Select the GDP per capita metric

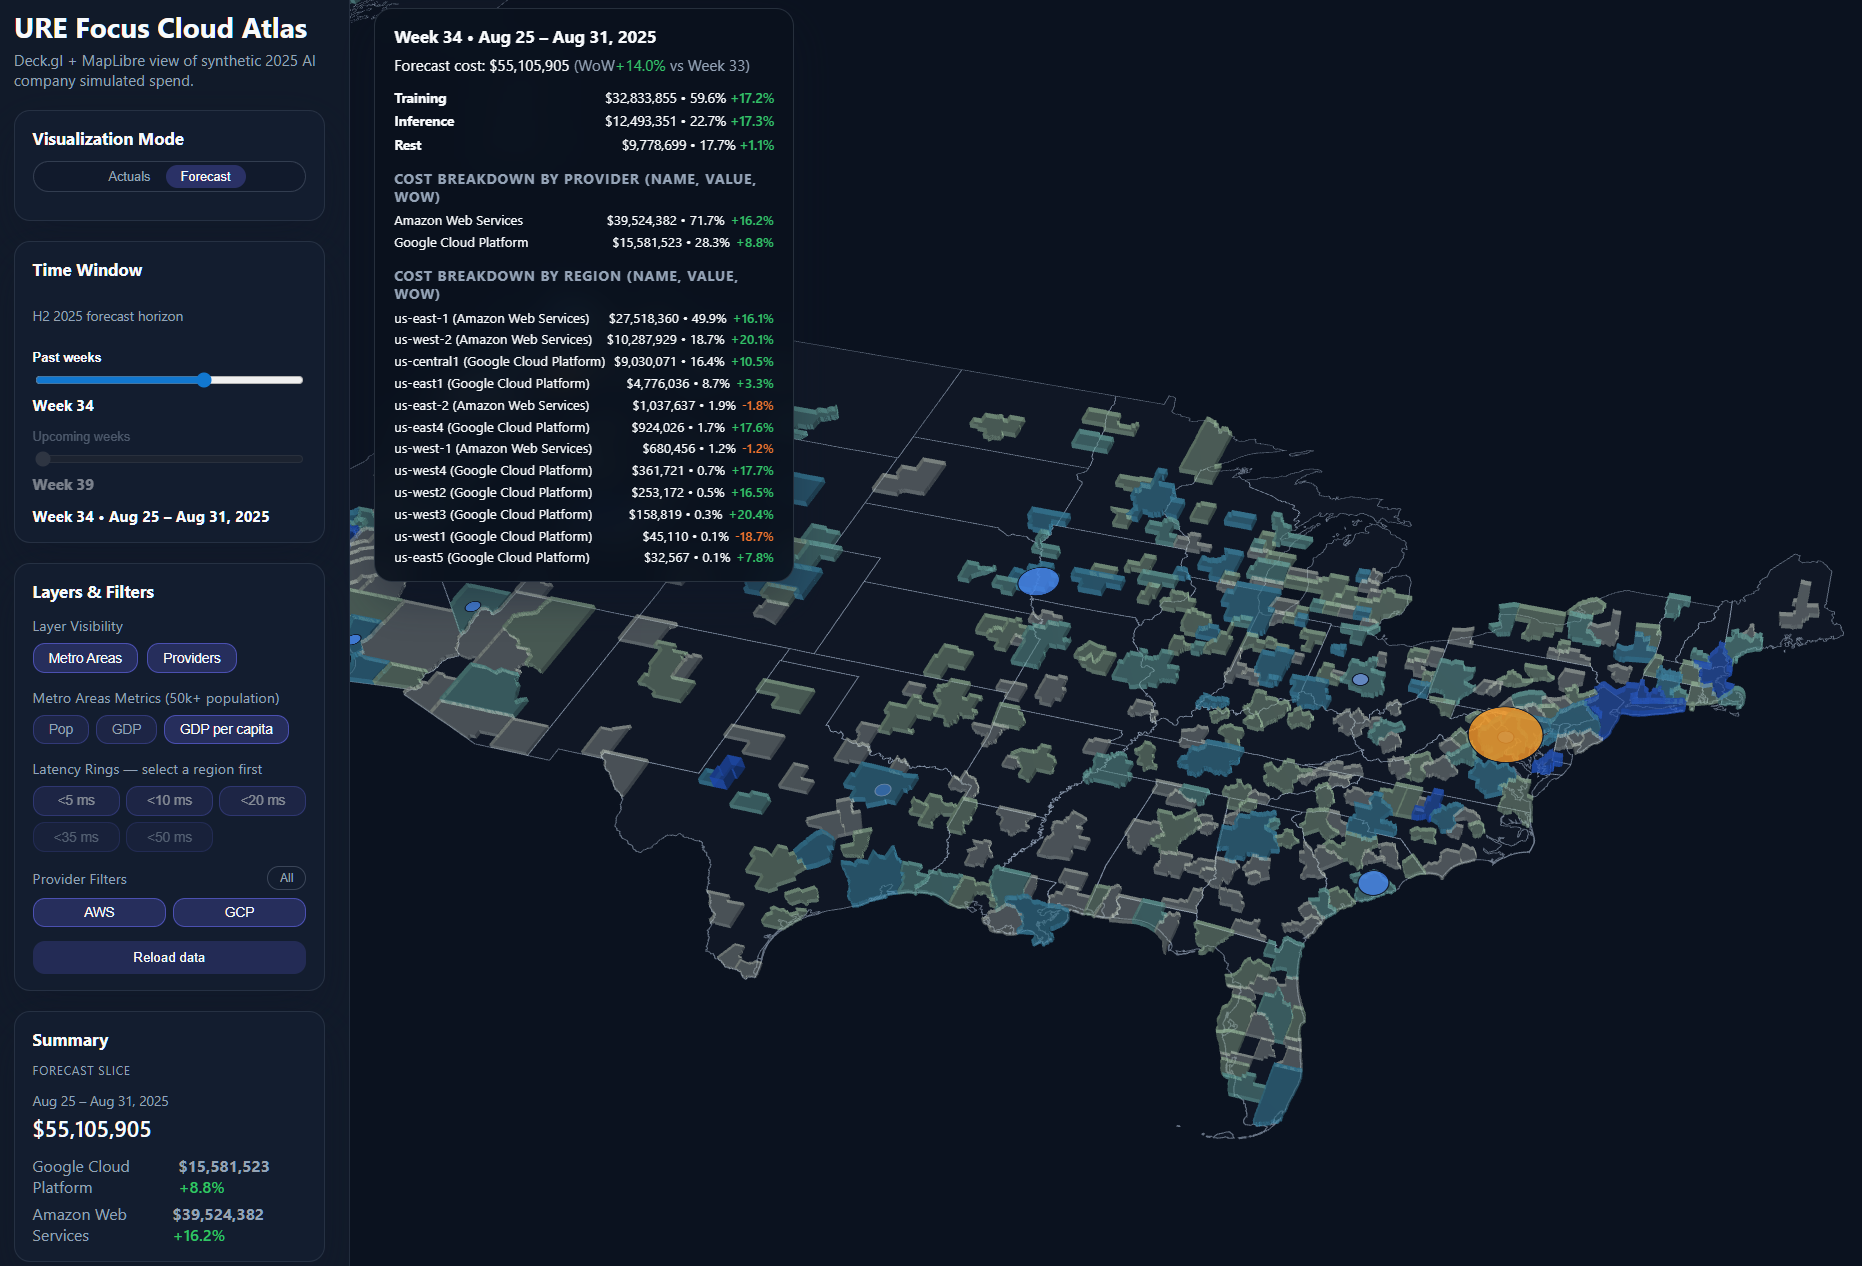(x=226, y=729)
